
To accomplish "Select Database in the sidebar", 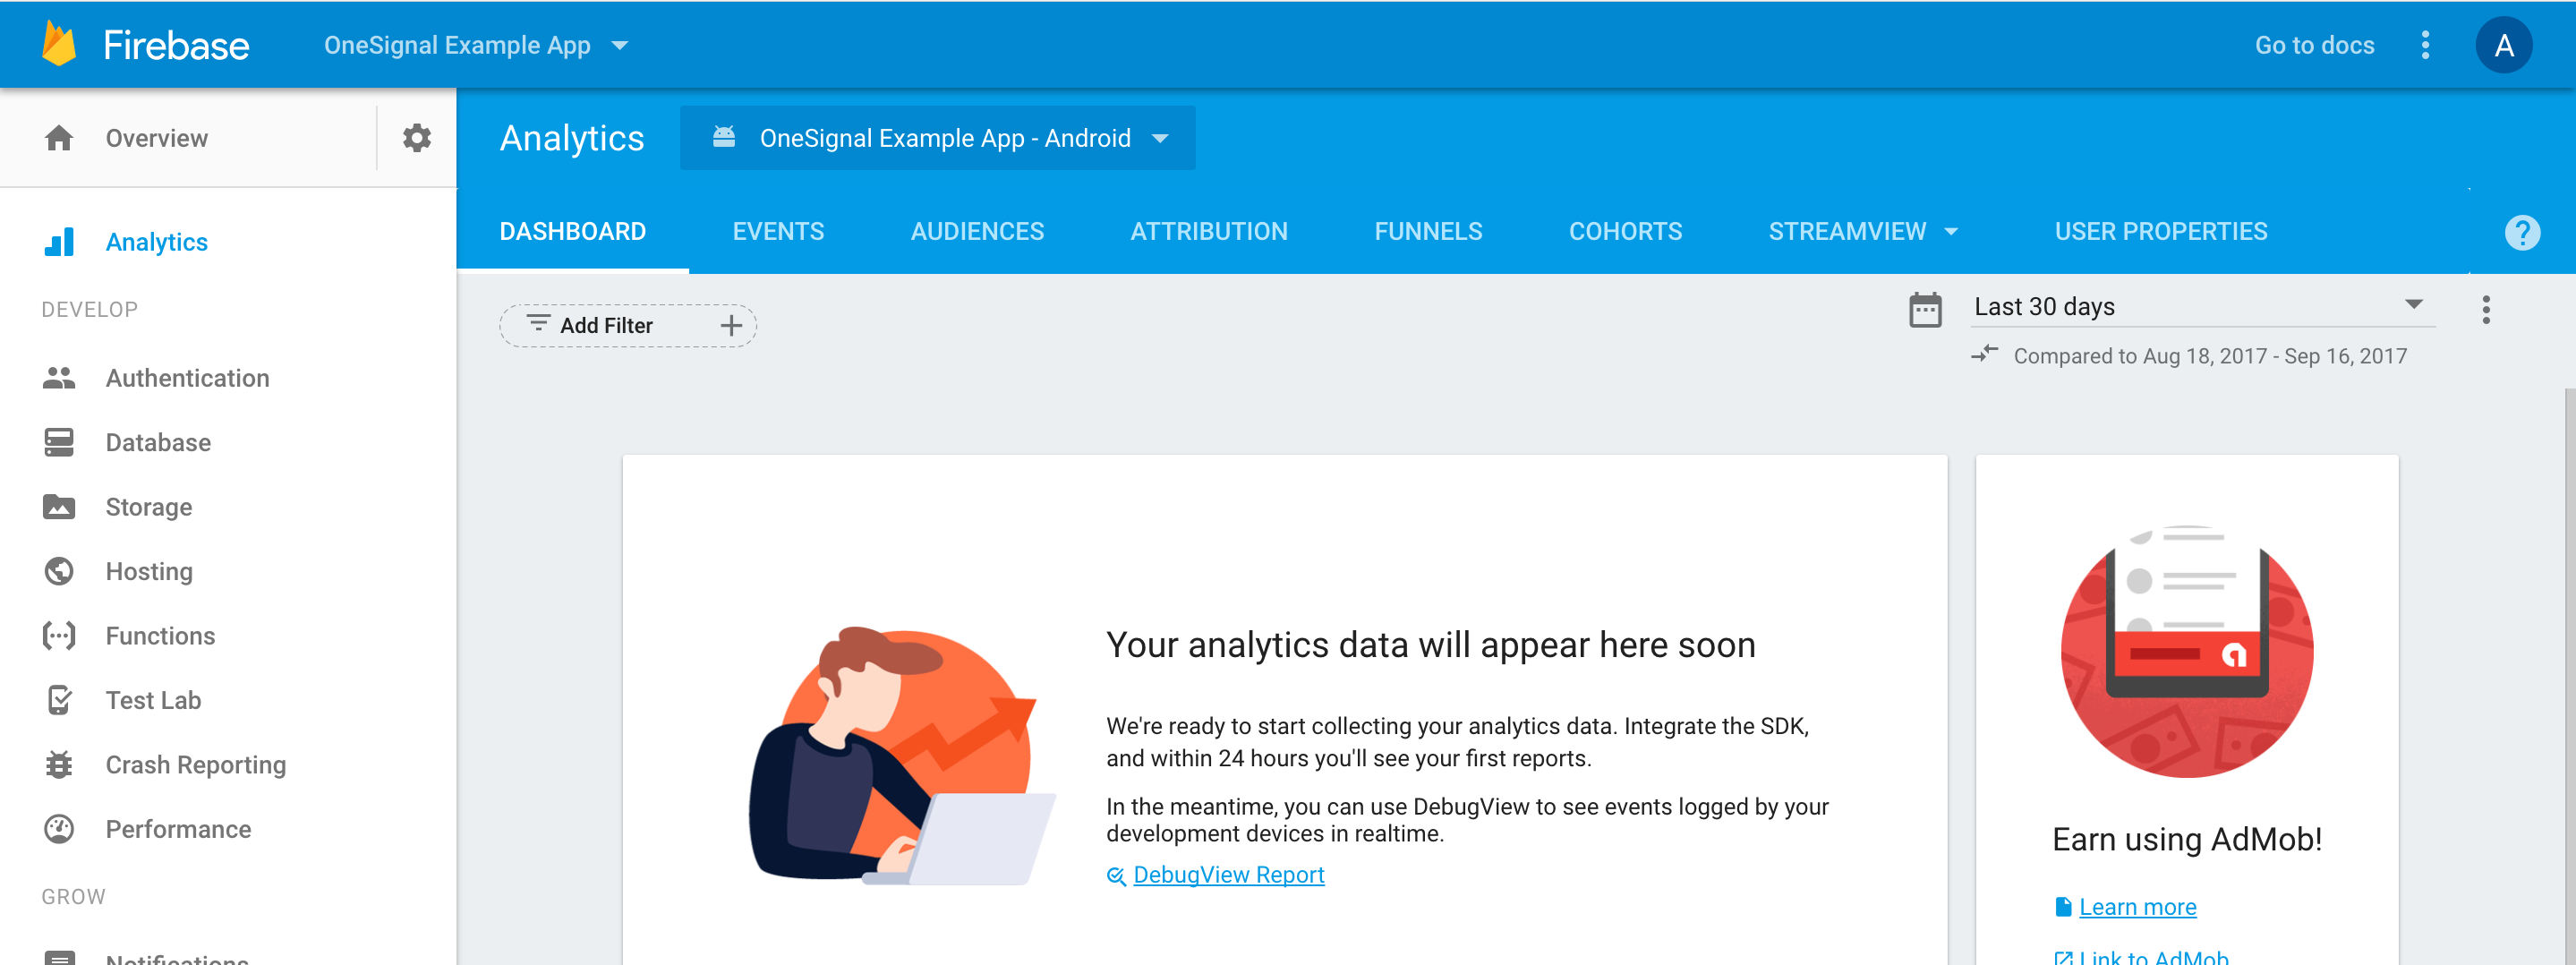I will 228,442.
